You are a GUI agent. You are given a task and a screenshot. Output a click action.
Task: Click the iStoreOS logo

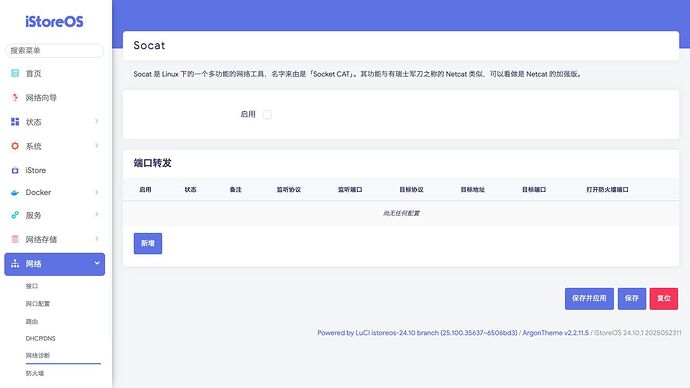coord(54,22)
